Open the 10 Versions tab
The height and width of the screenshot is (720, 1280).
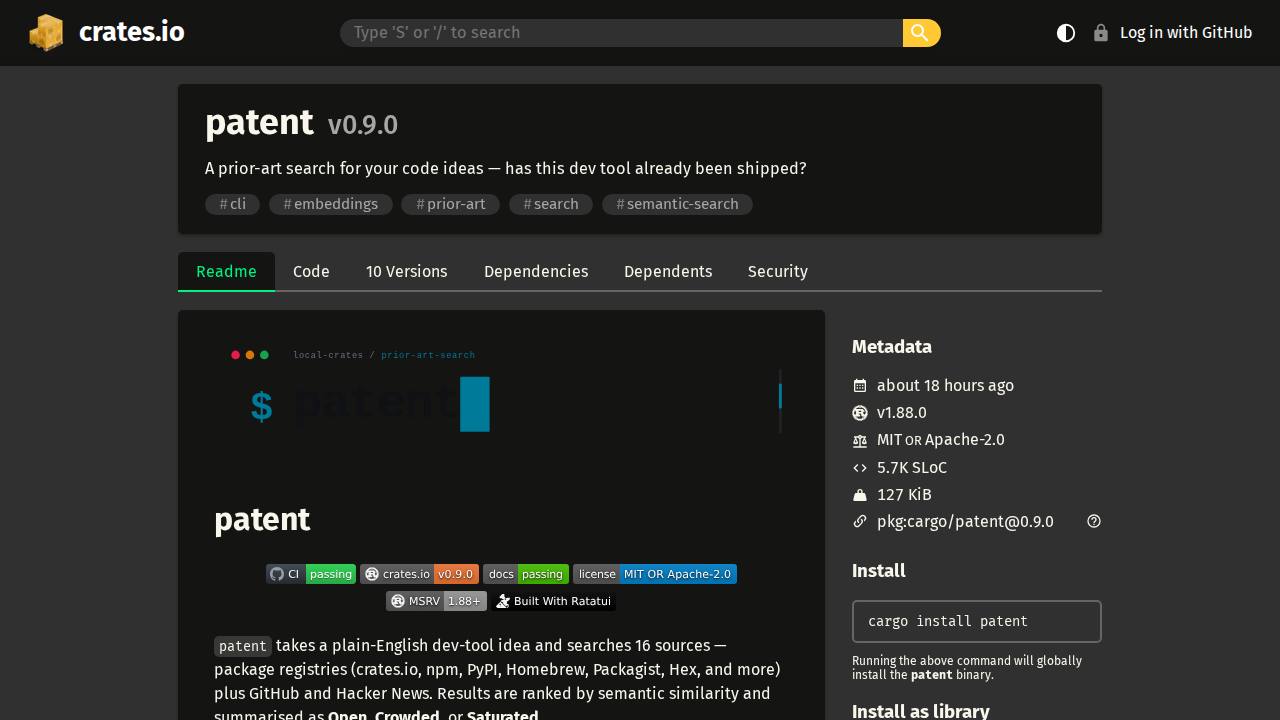tap(406, 272)
